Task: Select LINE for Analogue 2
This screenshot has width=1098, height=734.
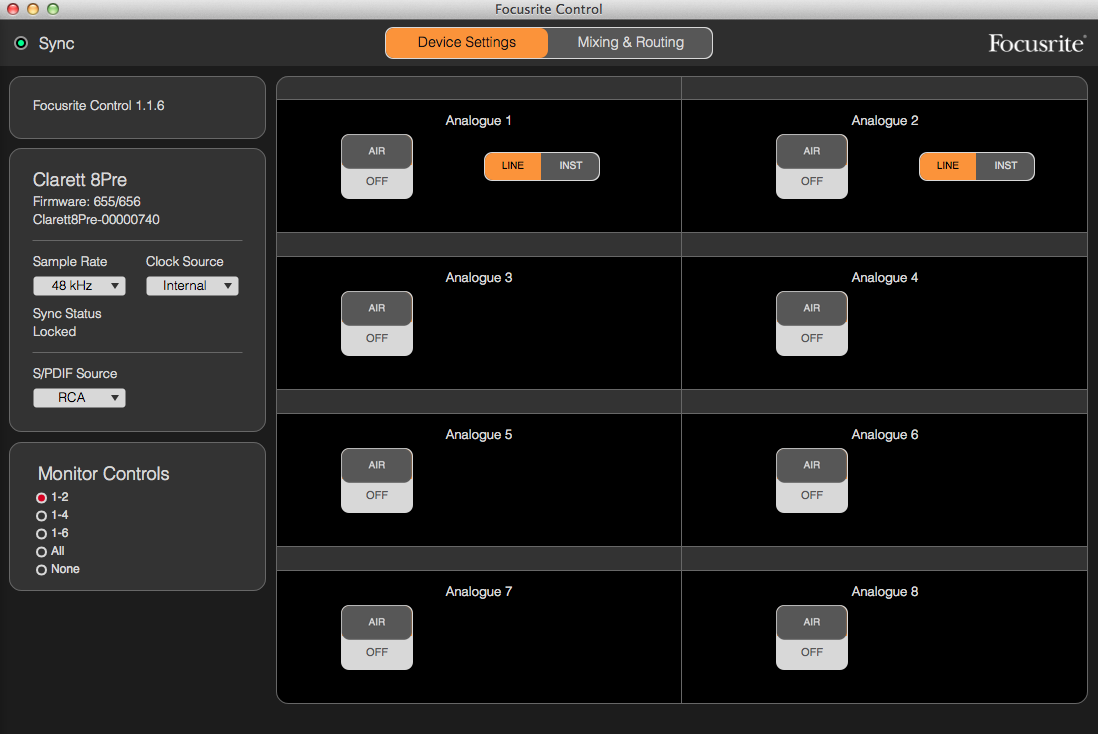Action: point(948,166)
